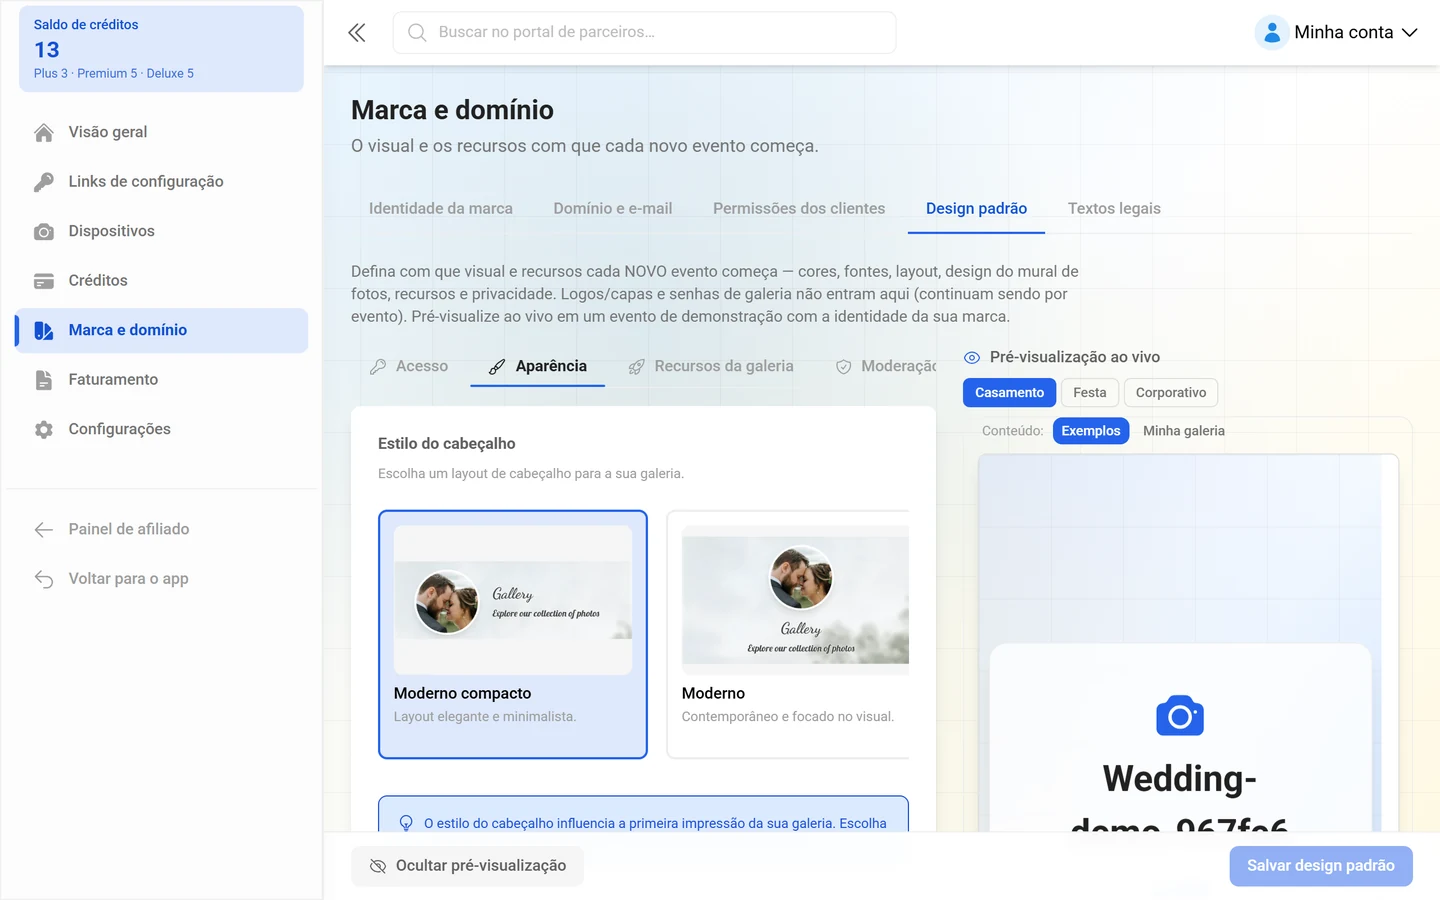1440x900 pixels.
Task: Click the search magnifier icon
Action: (417, 33)
